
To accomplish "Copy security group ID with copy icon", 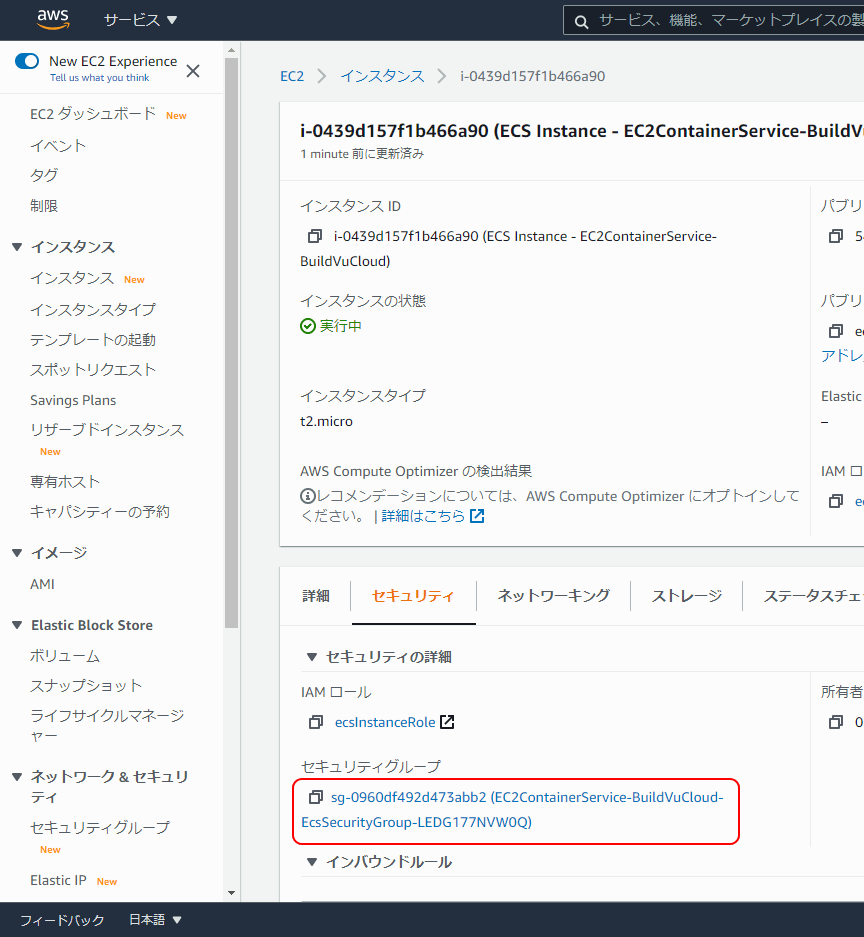I will (315, 797).
